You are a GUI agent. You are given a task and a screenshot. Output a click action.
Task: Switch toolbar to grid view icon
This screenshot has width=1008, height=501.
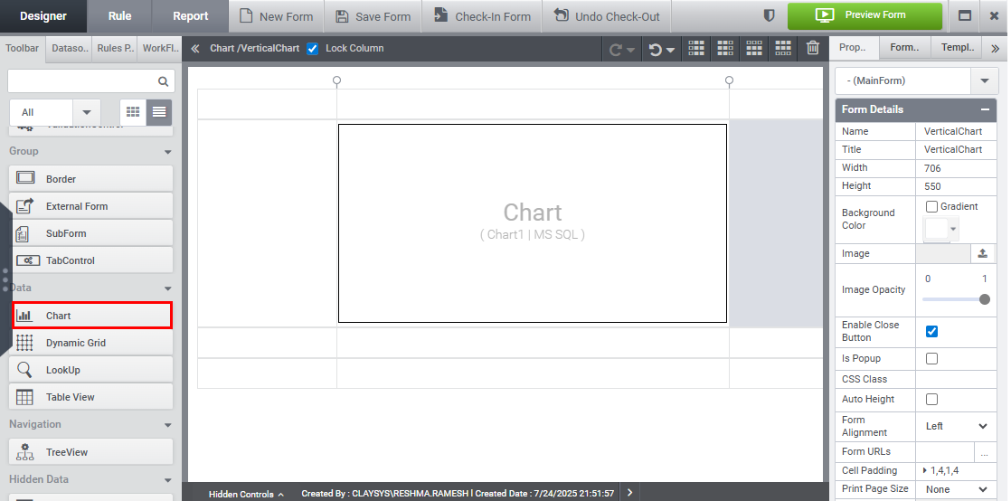[x=132, y=113]
